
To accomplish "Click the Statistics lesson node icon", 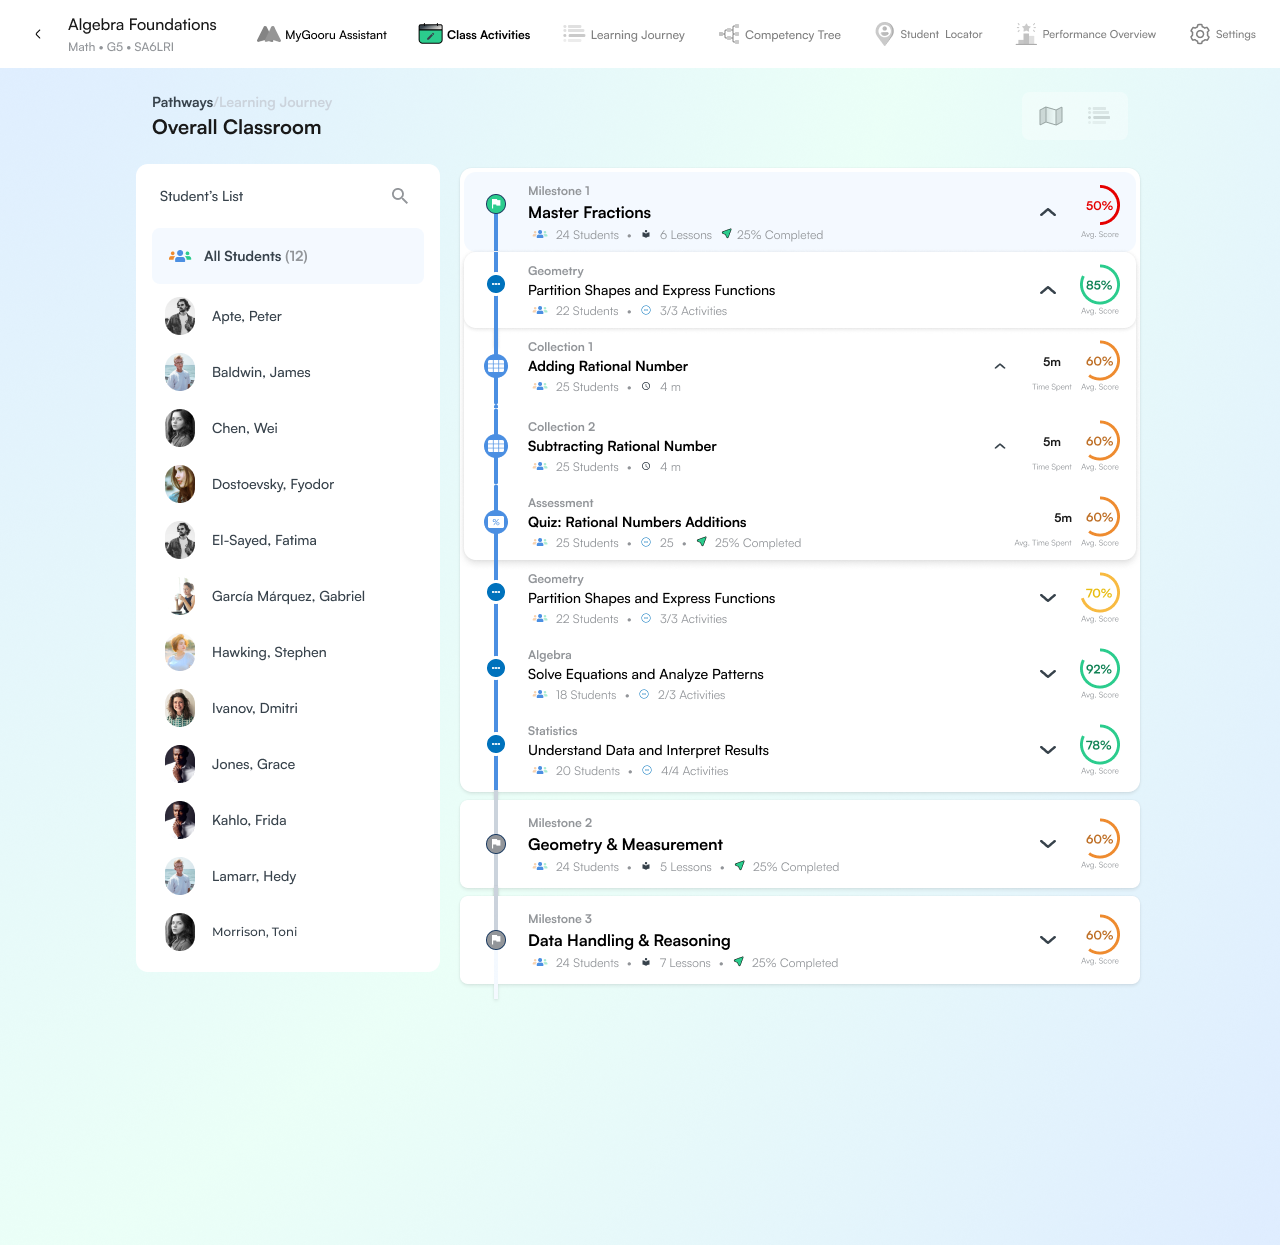I will point(496,744).
